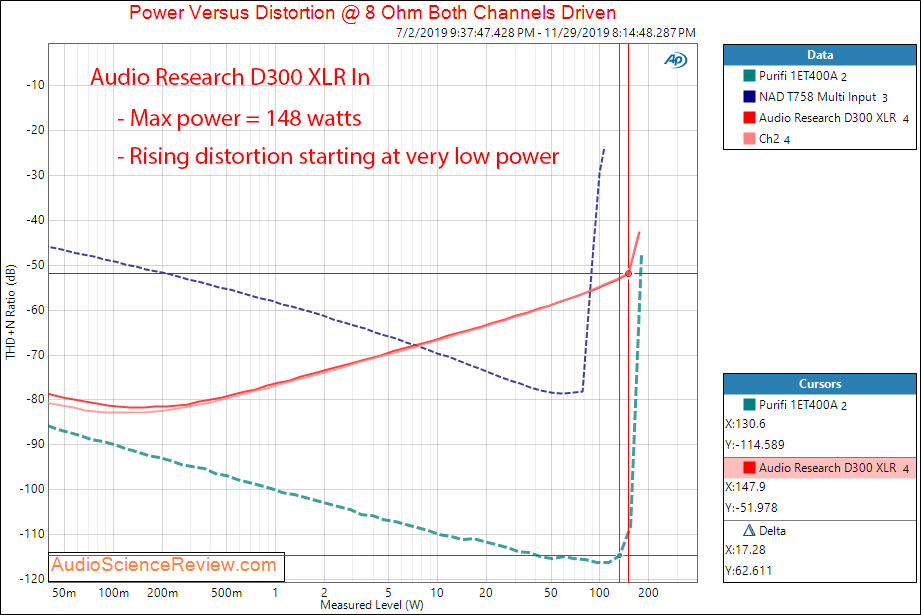The height and width of the screenshot is (615, 921).
Task: Click the Y-axis tick label -10
Action: pyautogui.click(x=35, y=85)
